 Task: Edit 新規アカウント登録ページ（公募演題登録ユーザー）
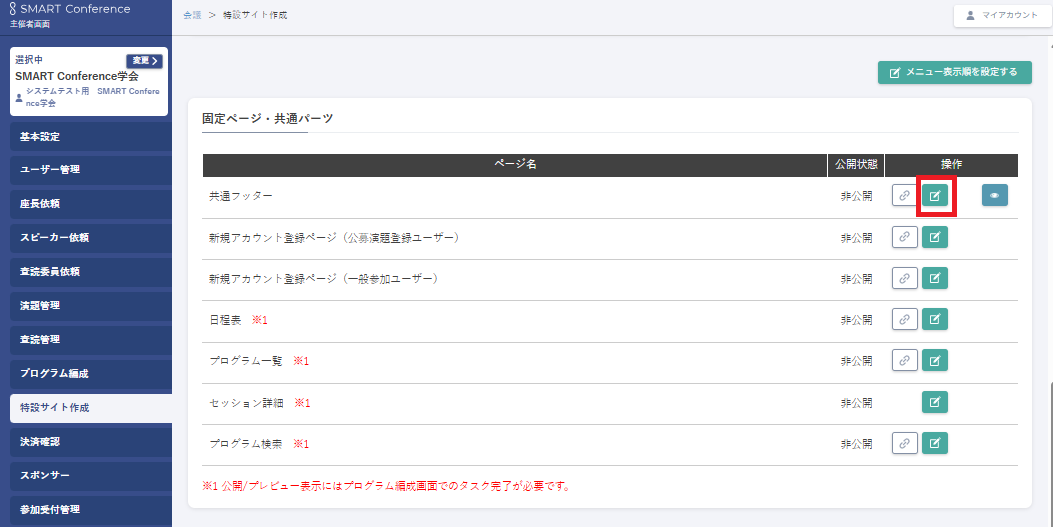(934, 237)
